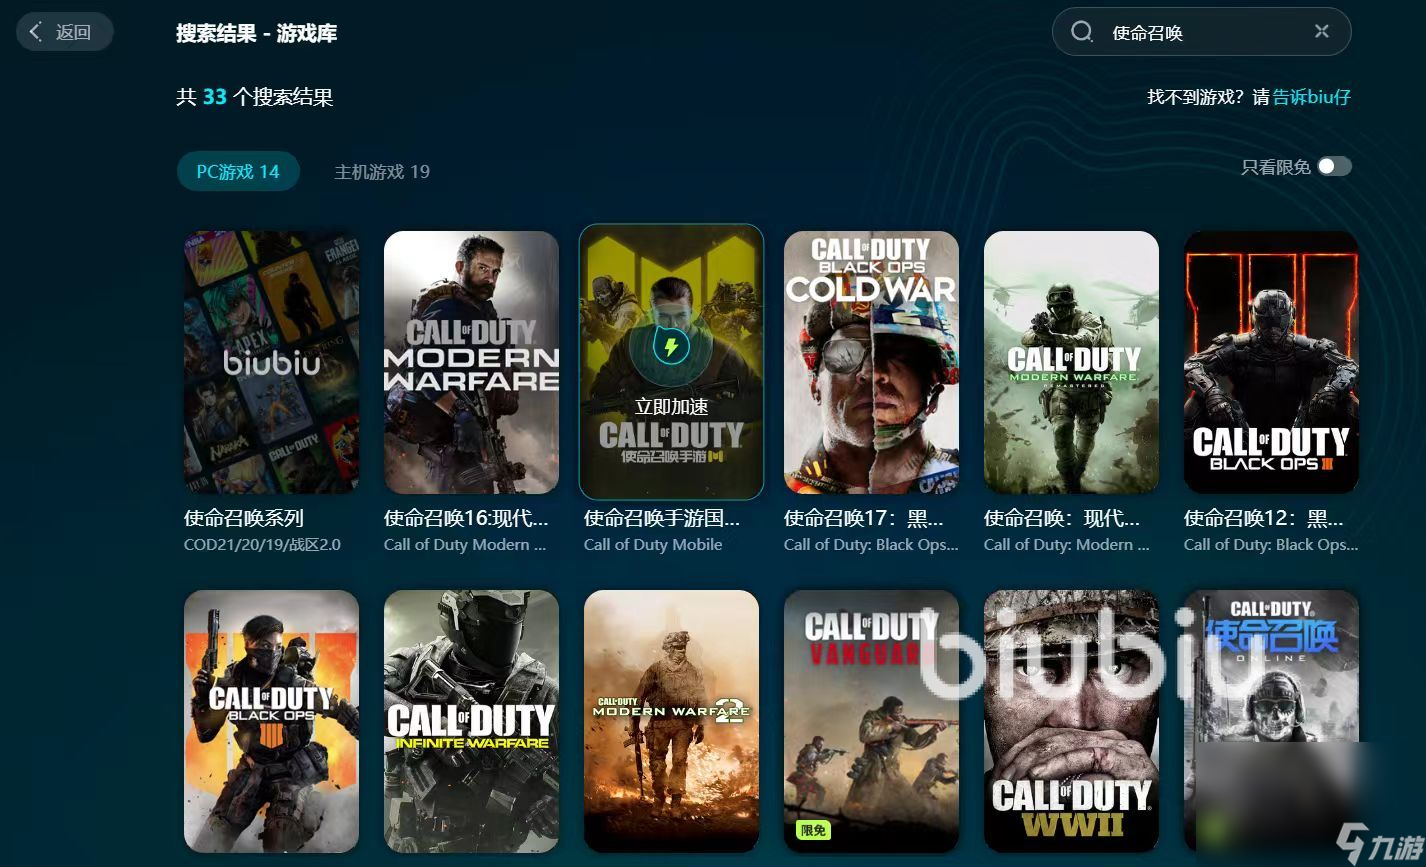
Task: Select the Call of Duty Modern Warfare 16 cover
Action: click(471, 362)
